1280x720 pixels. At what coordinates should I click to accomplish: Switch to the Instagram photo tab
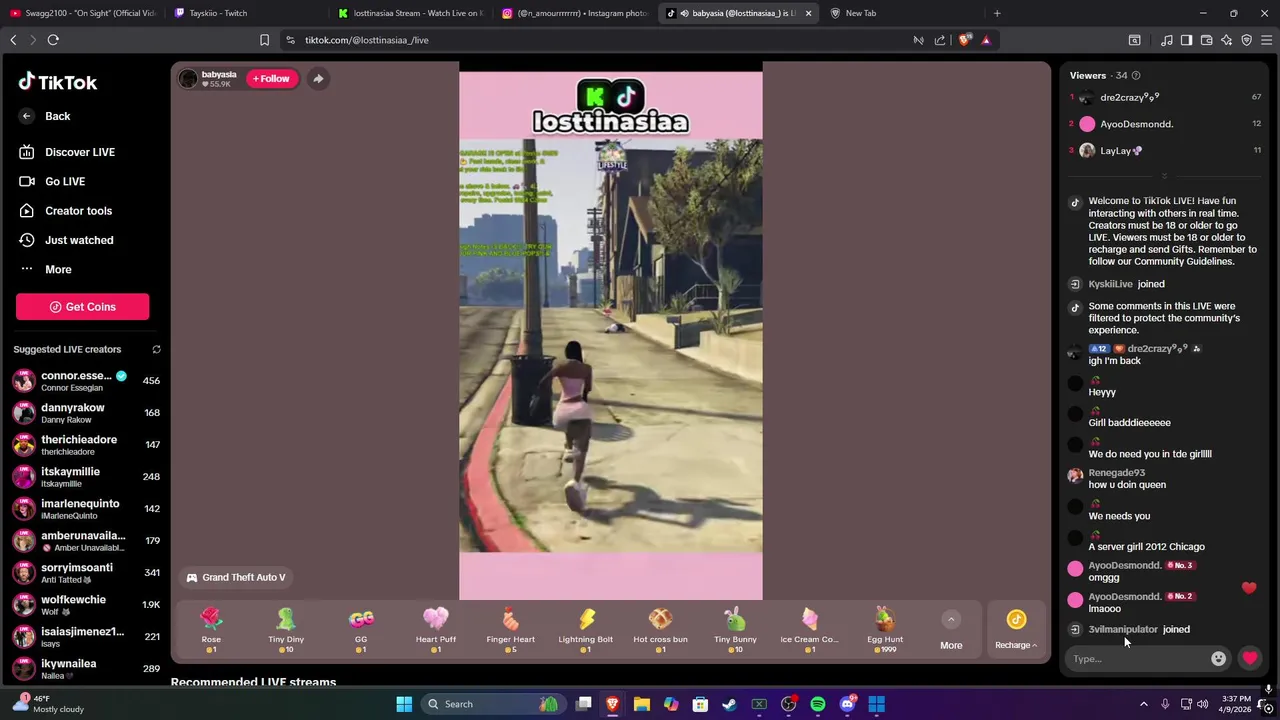[574, 13]
